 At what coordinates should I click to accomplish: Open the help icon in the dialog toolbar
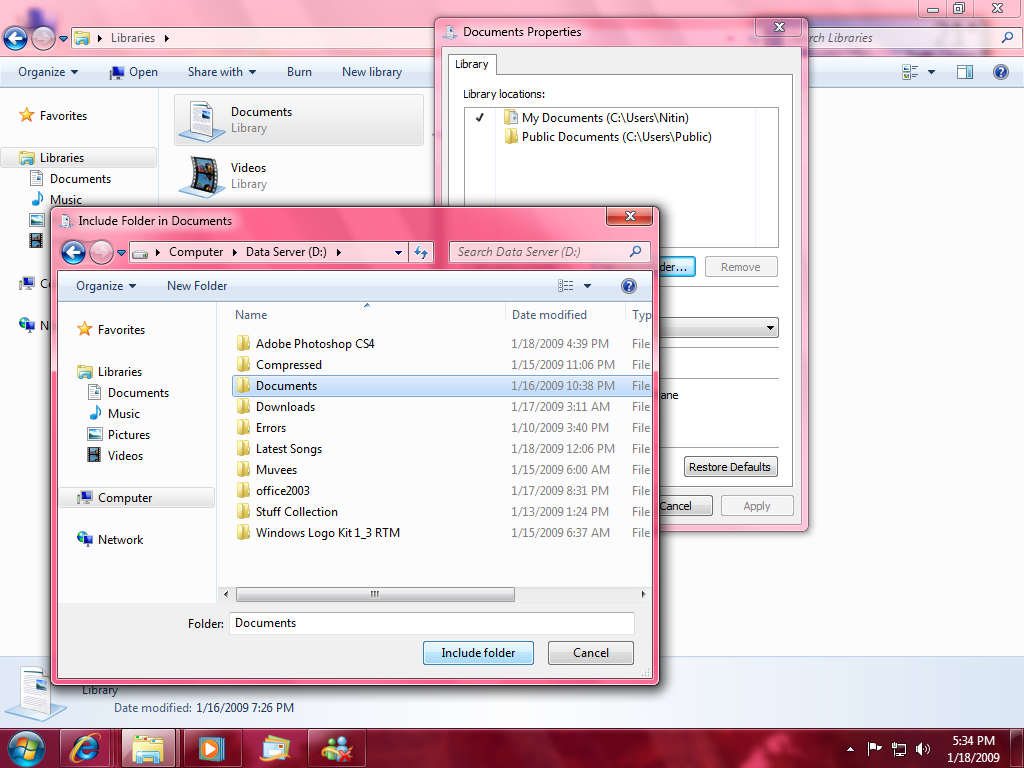pyautogui.click(x=629, y=286)
